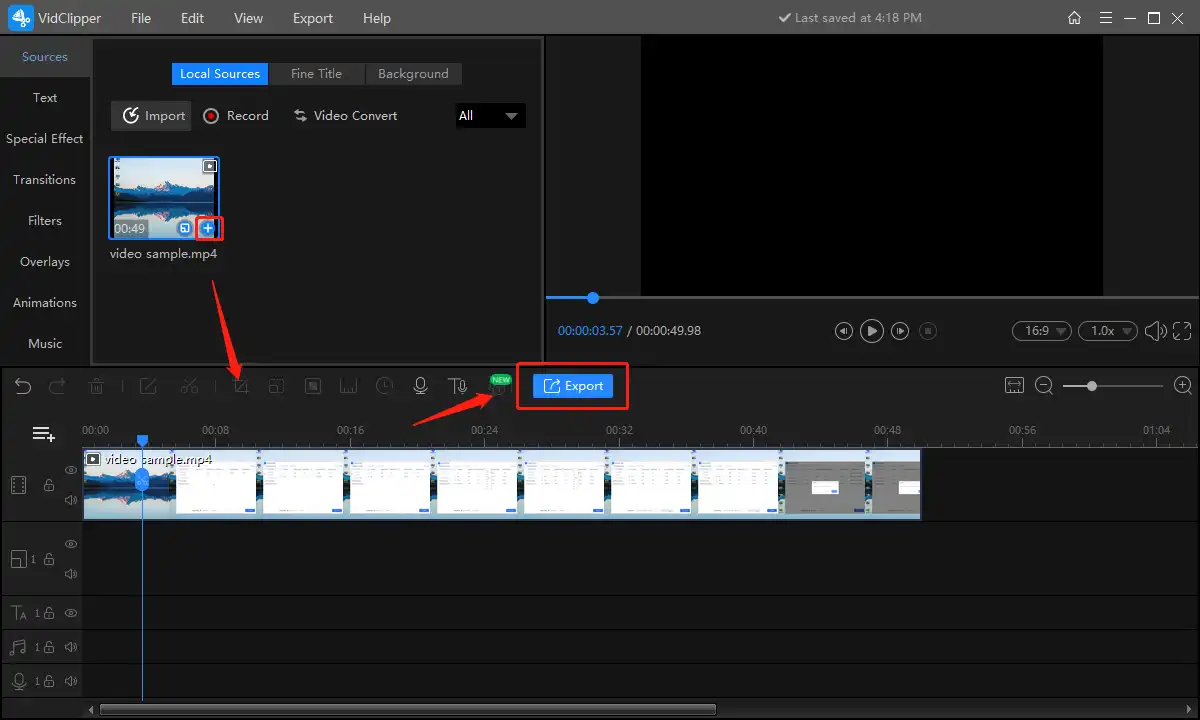Viewport: 1200px width, 720px height.
Task: Click the crop tool icon in toolbar
Action: pyautogui.click(x=241, y=386)
